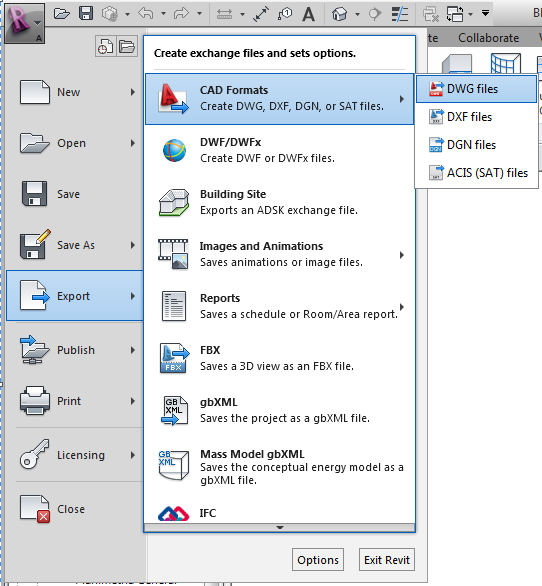Open the New menu item
The height and width of the screenshot is (586, 542).
pyautogui.click(x=75, y=92)
